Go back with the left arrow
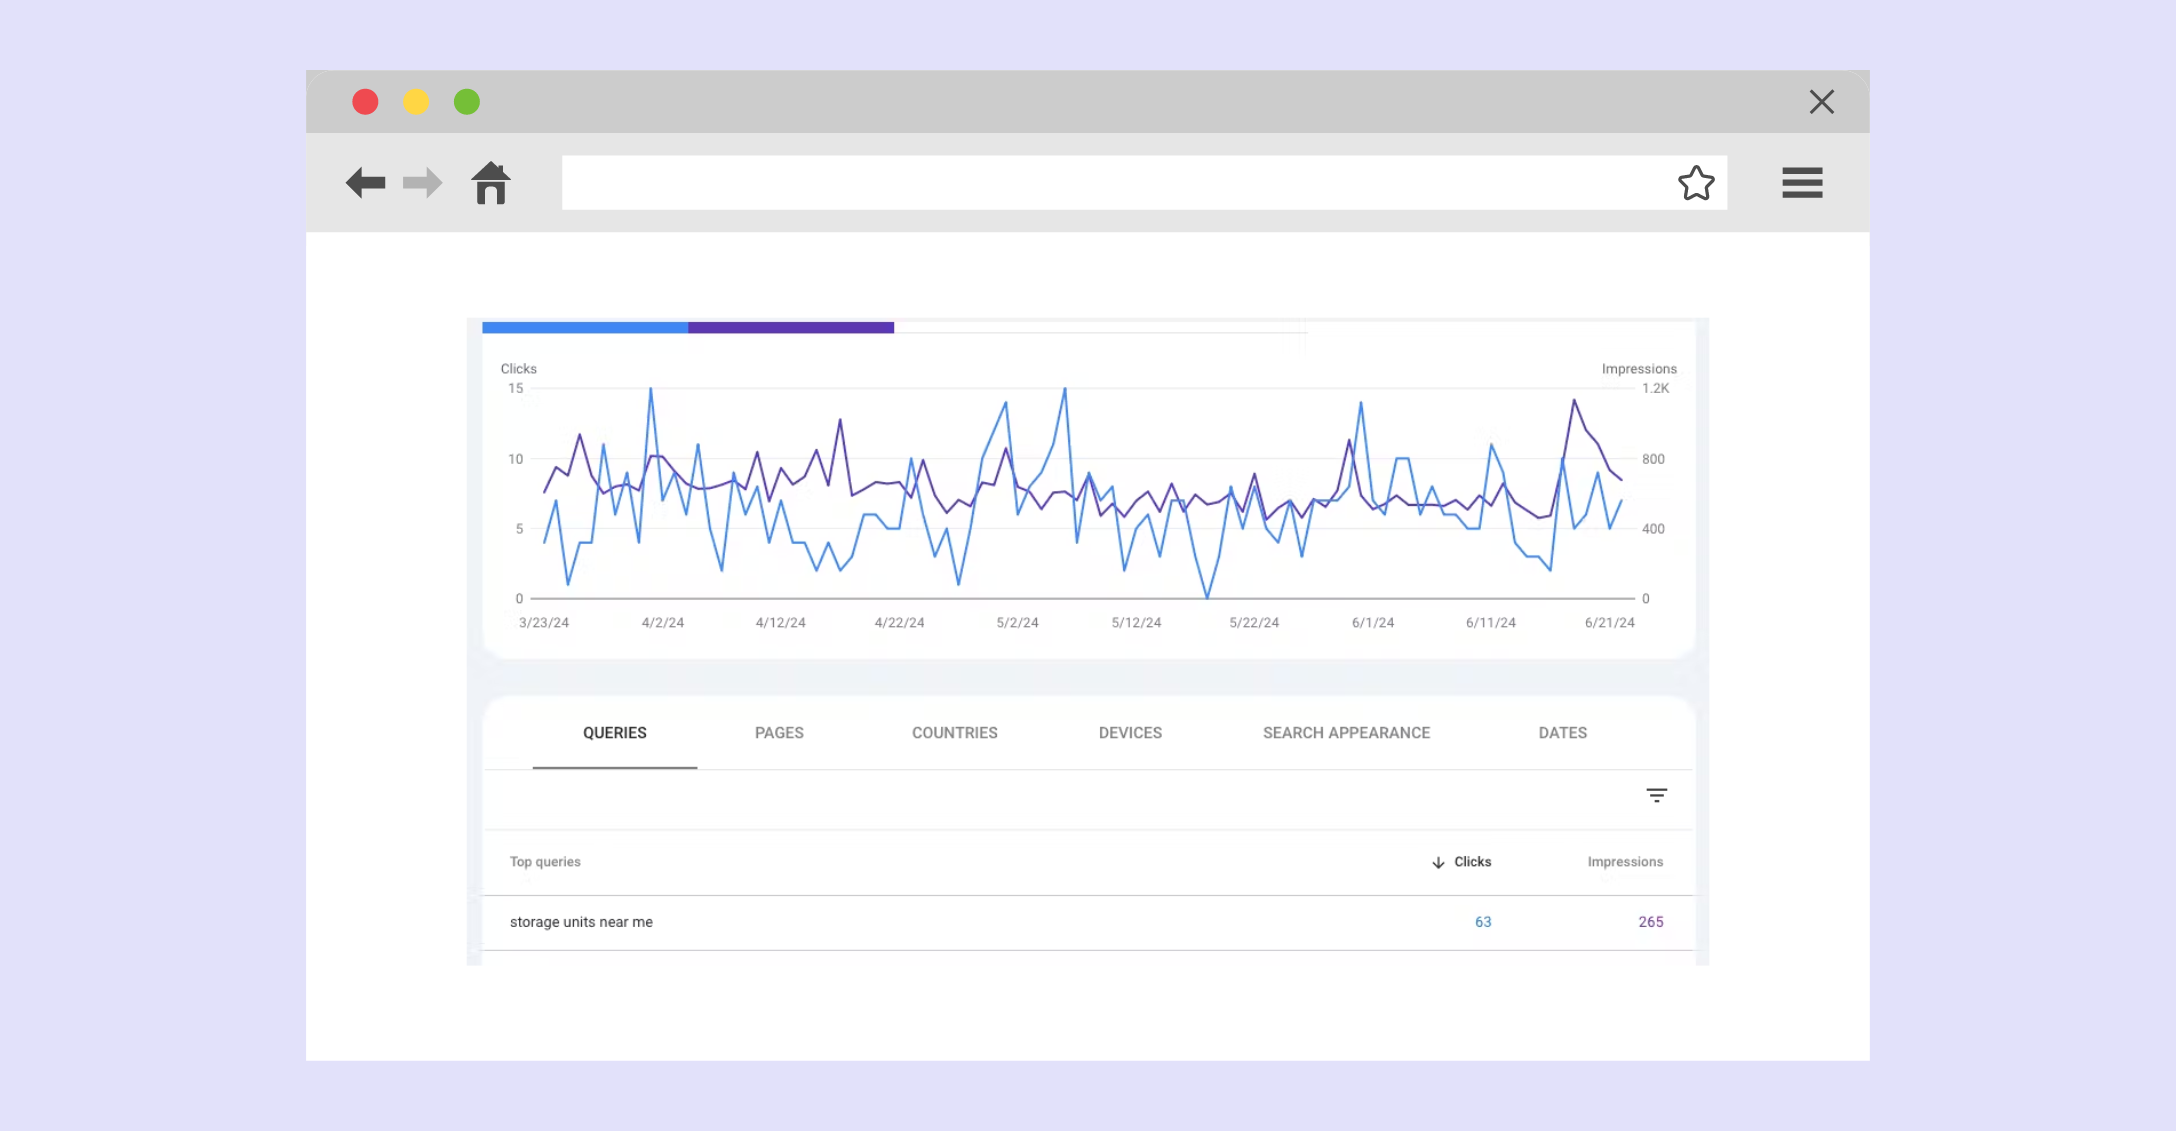The image size is (2176, 1131). (x=365, y=183)
